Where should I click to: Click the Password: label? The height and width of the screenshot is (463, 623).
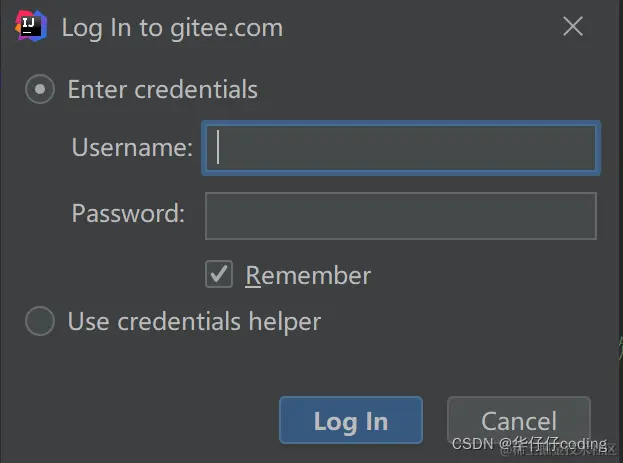(x=128, y=213)
